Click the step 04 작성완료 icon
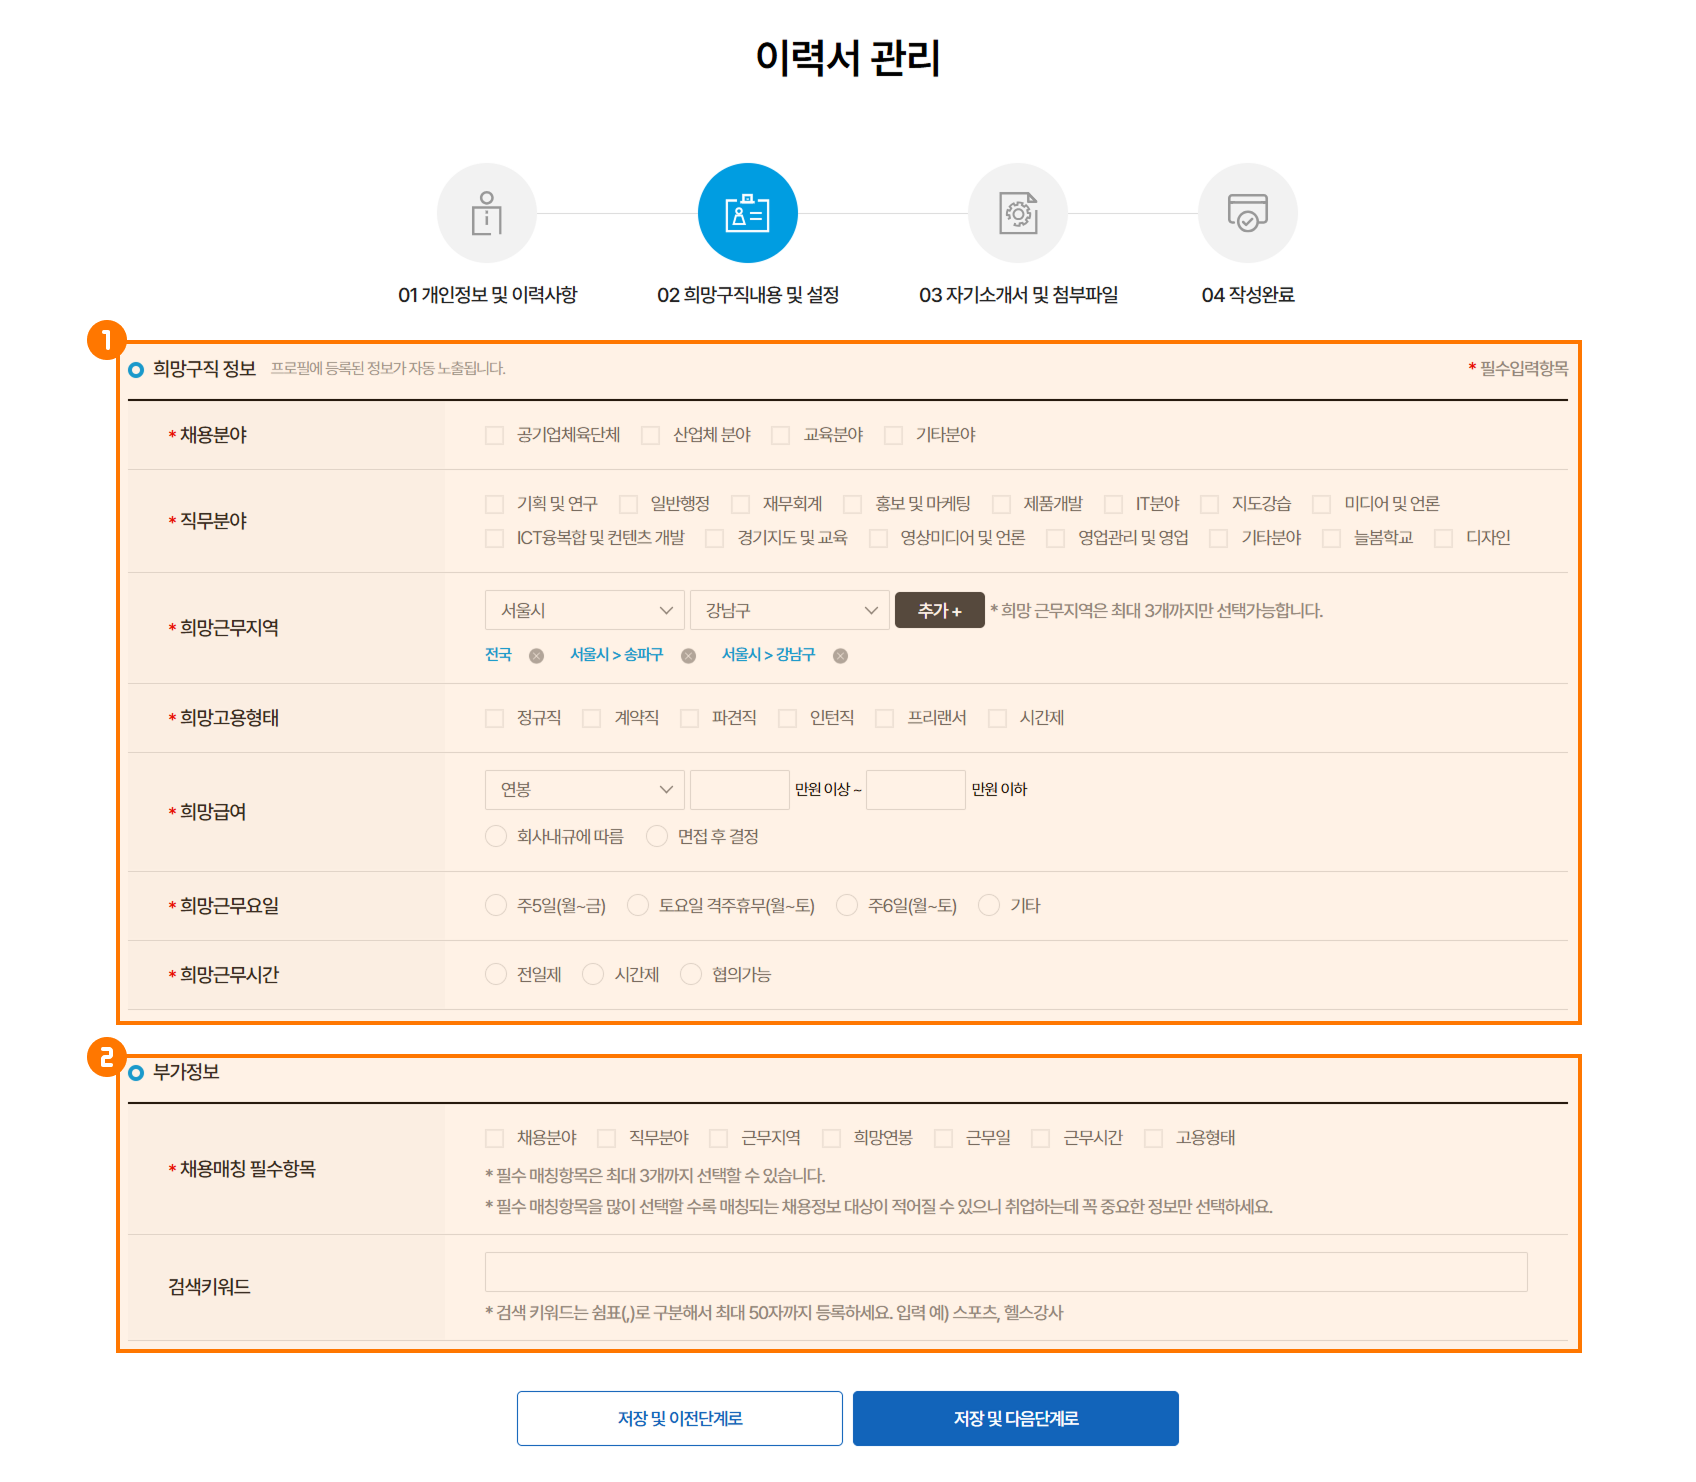 click(1247, 213)
